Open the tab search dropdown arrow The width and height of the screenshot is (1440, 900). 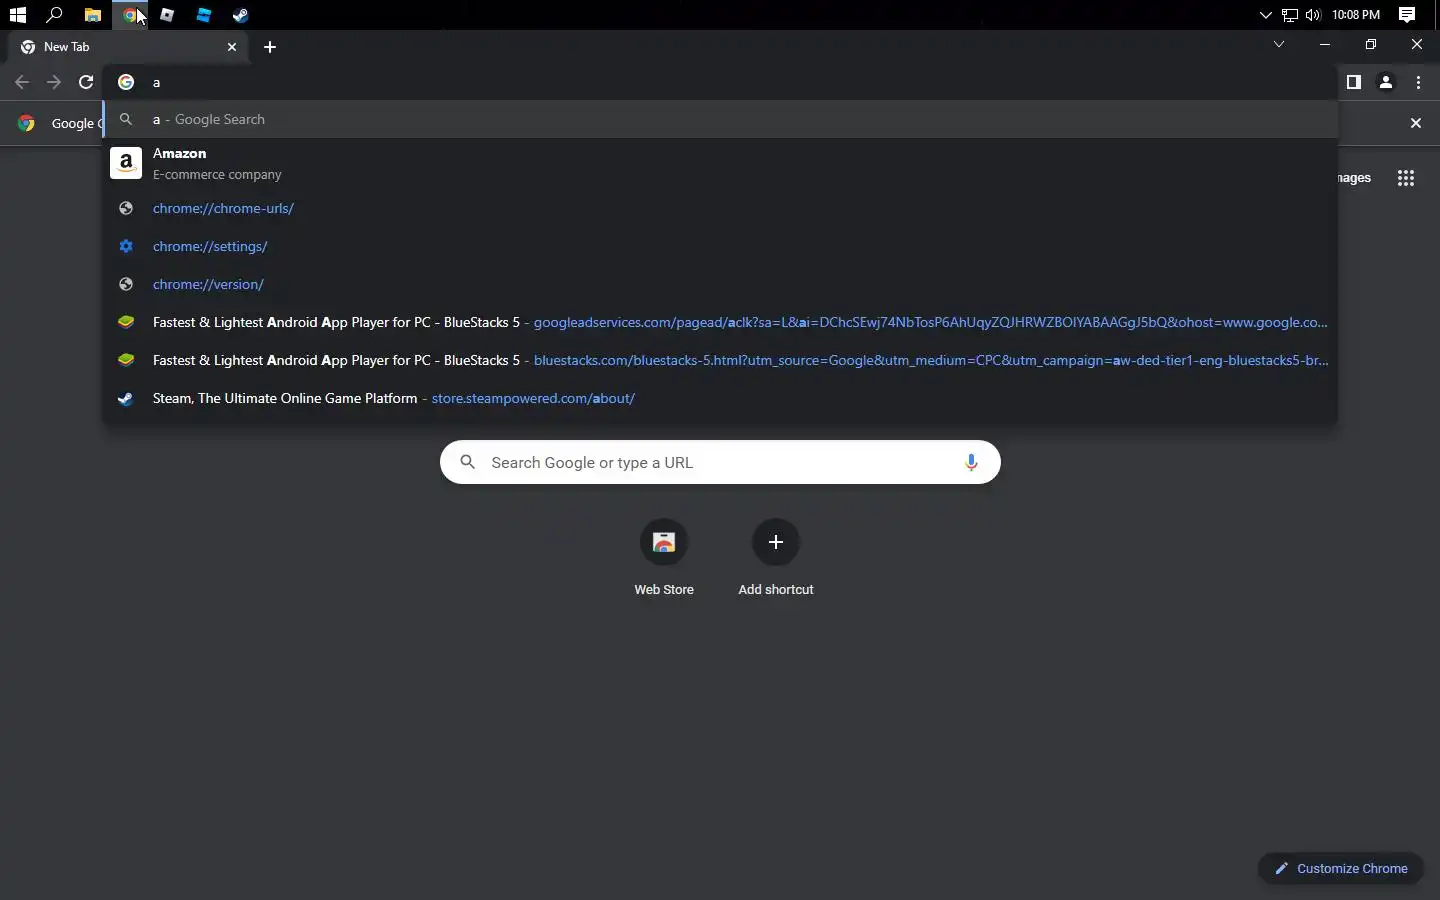click(x=1278, y=44)
